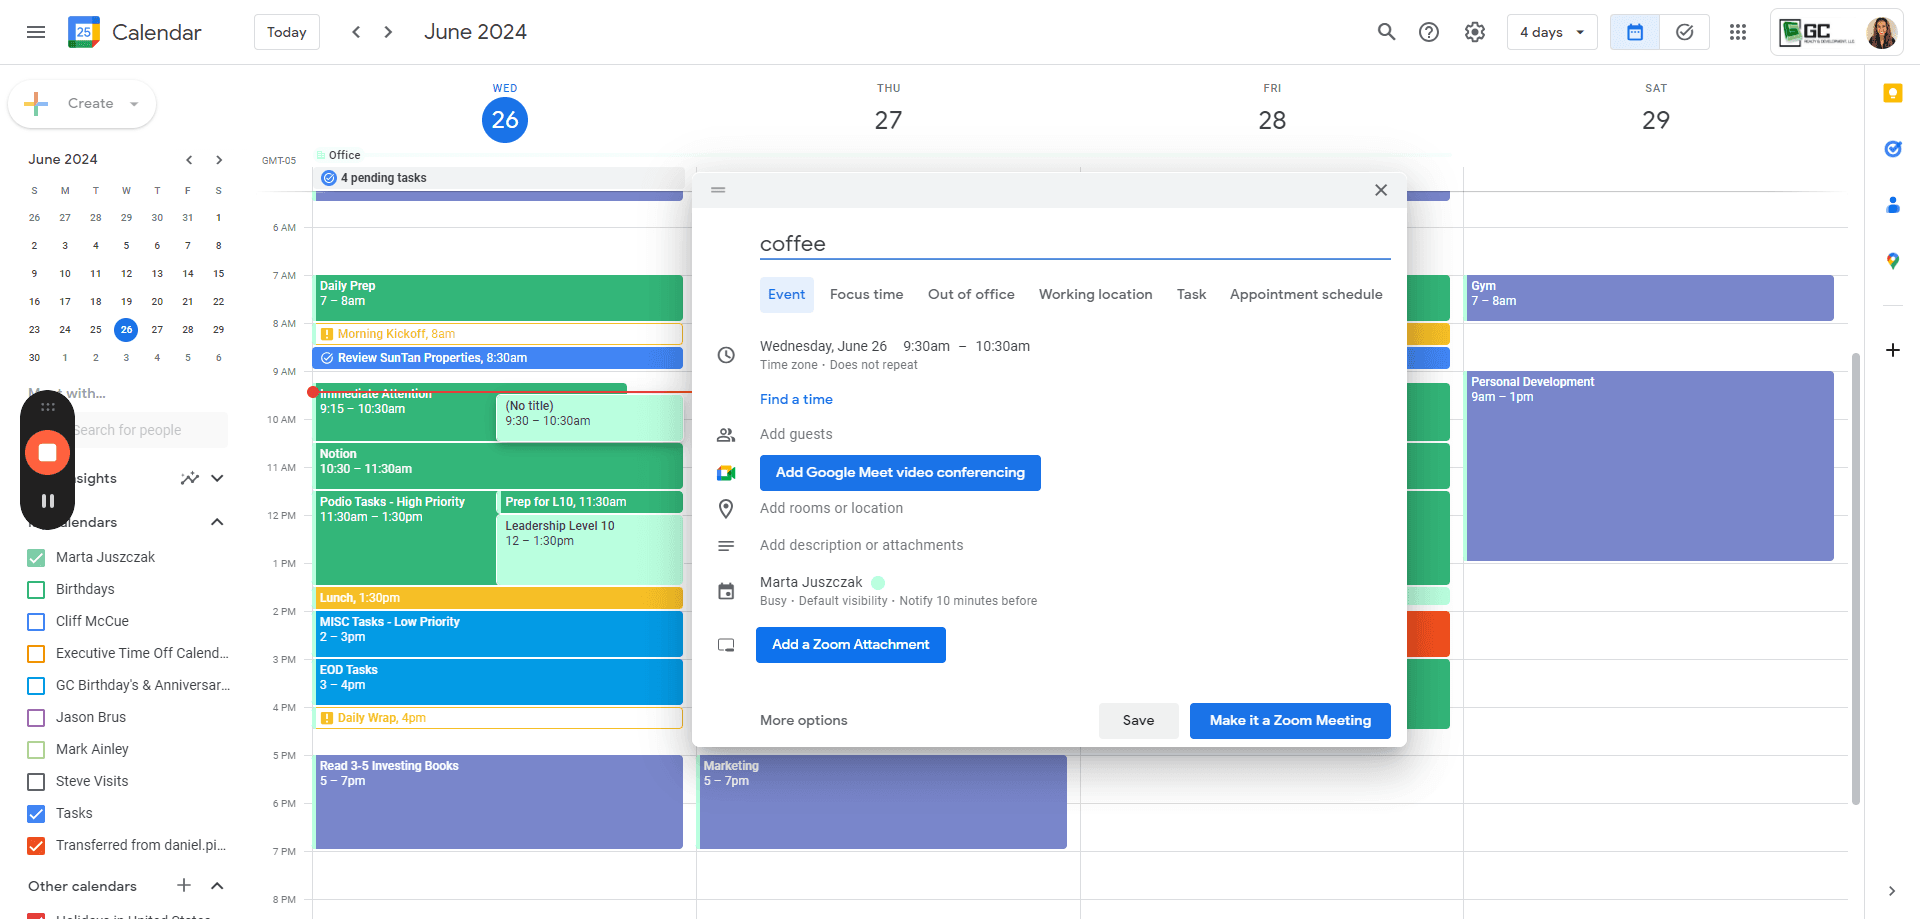Collapse the My calendars section
The width and height of the screenshot is (1920, 919).
point(217,522)
